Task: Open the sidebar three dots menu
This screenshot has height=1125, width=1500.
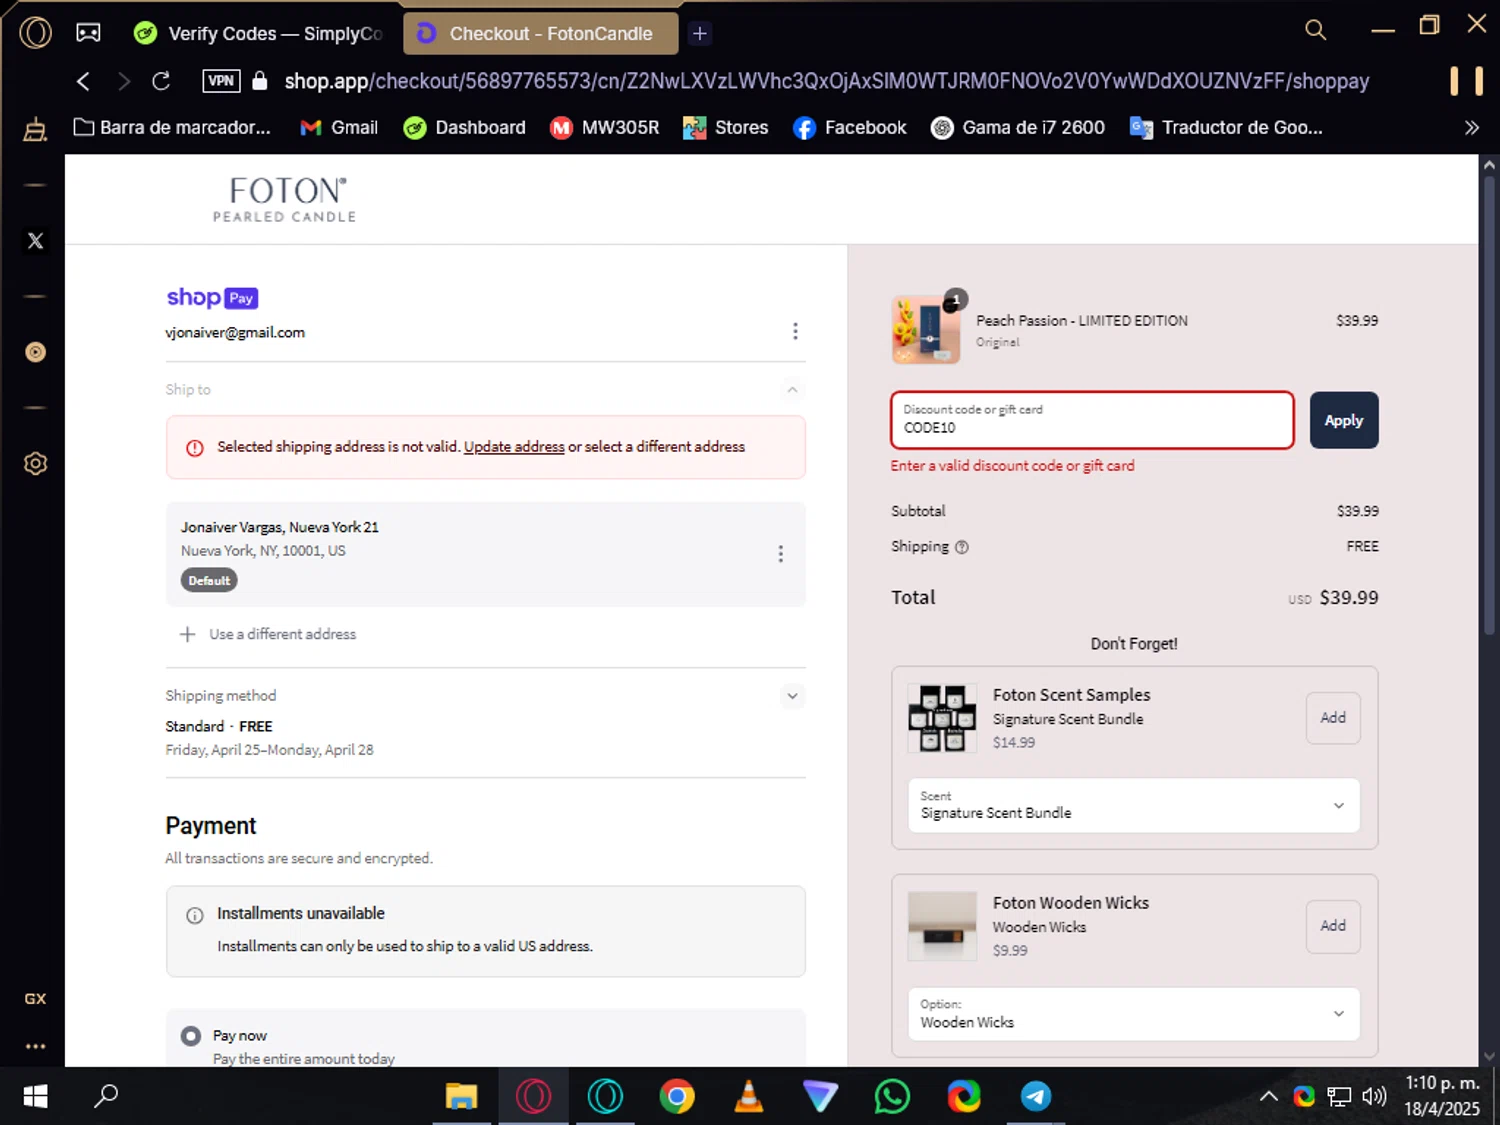Action: click(x=35, y=1046)
